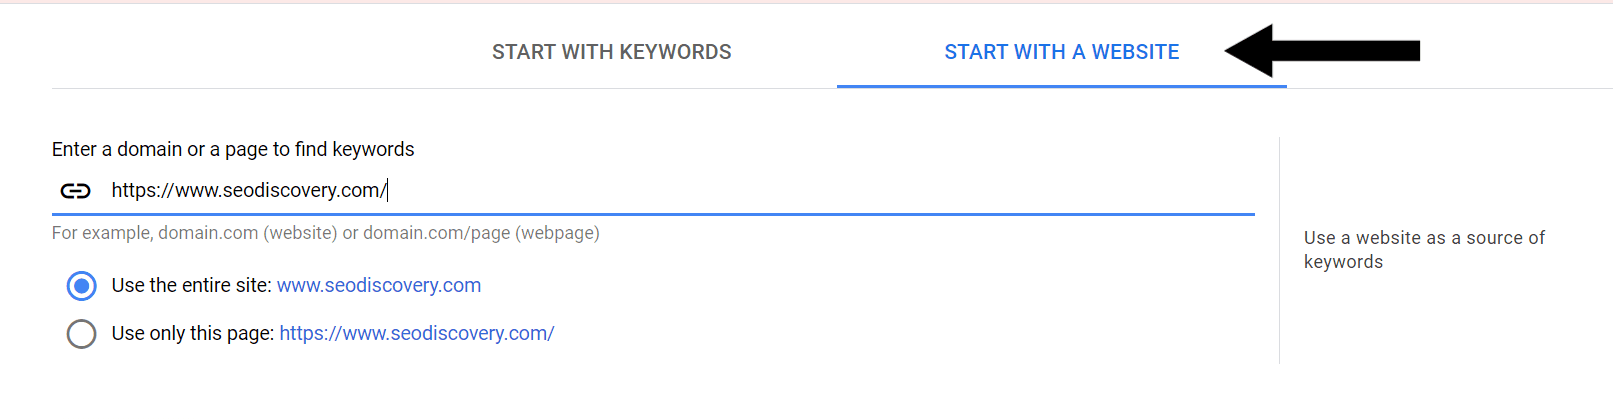Click the 'Use only this page:' label text

tap(193, 333)
